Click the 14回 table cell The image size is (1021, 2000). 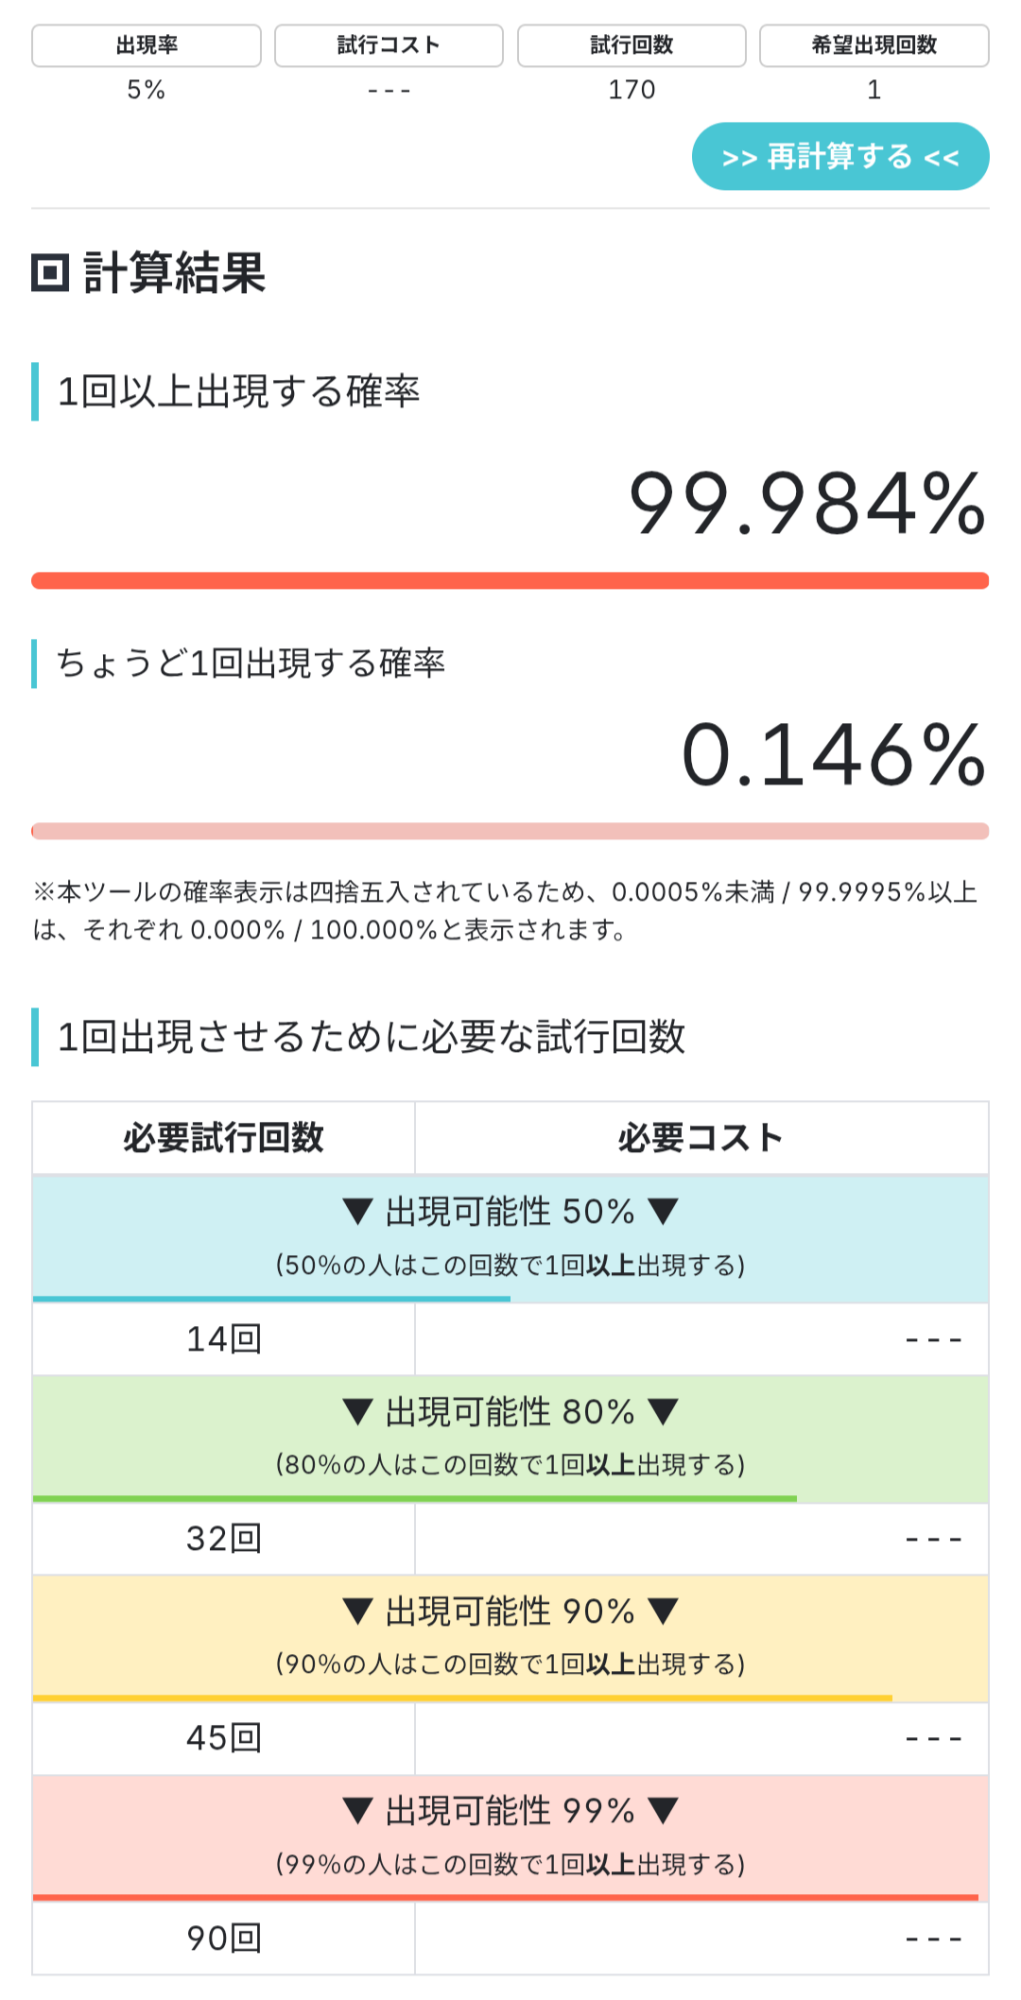click(223, 1339)
